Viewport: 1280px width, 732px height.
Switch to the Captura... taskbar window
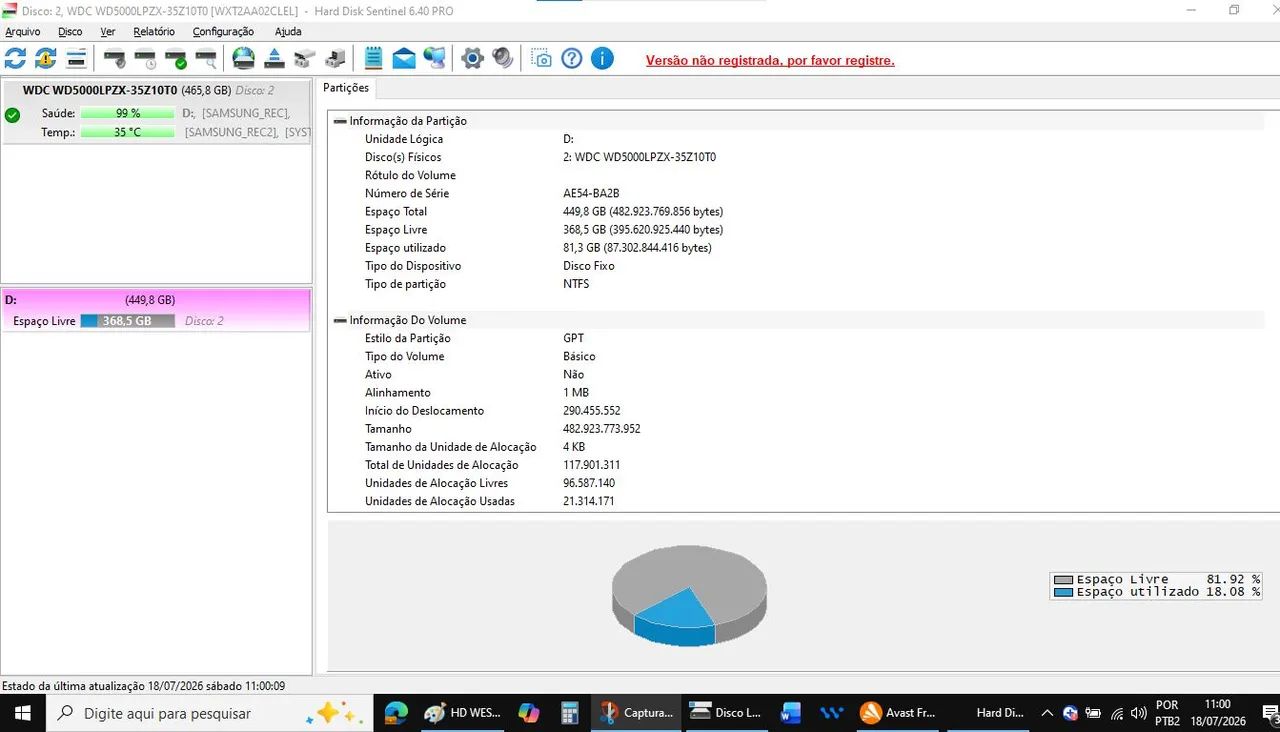click(636, 713)
